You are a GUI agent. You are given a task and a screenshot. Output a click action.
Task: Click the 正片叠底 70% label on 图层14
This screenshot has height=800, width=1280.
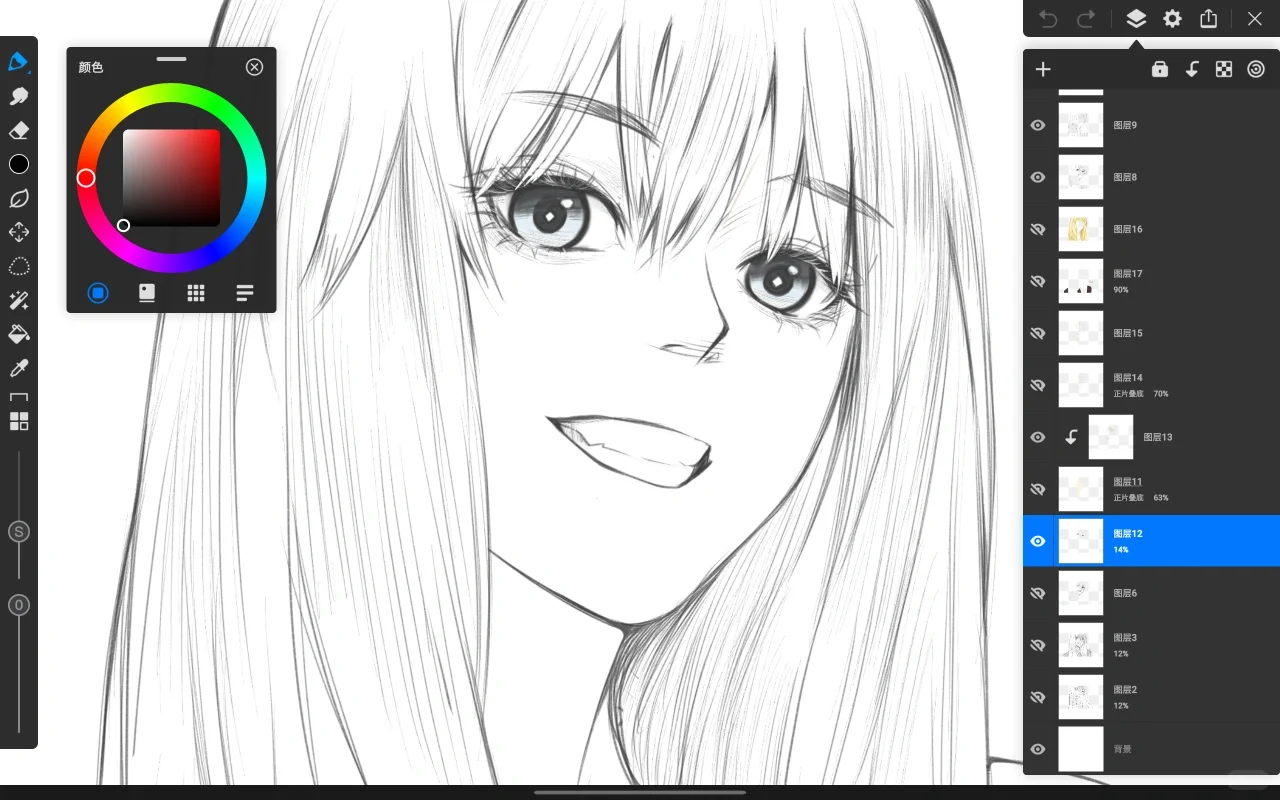click(x=1141, y=394)
